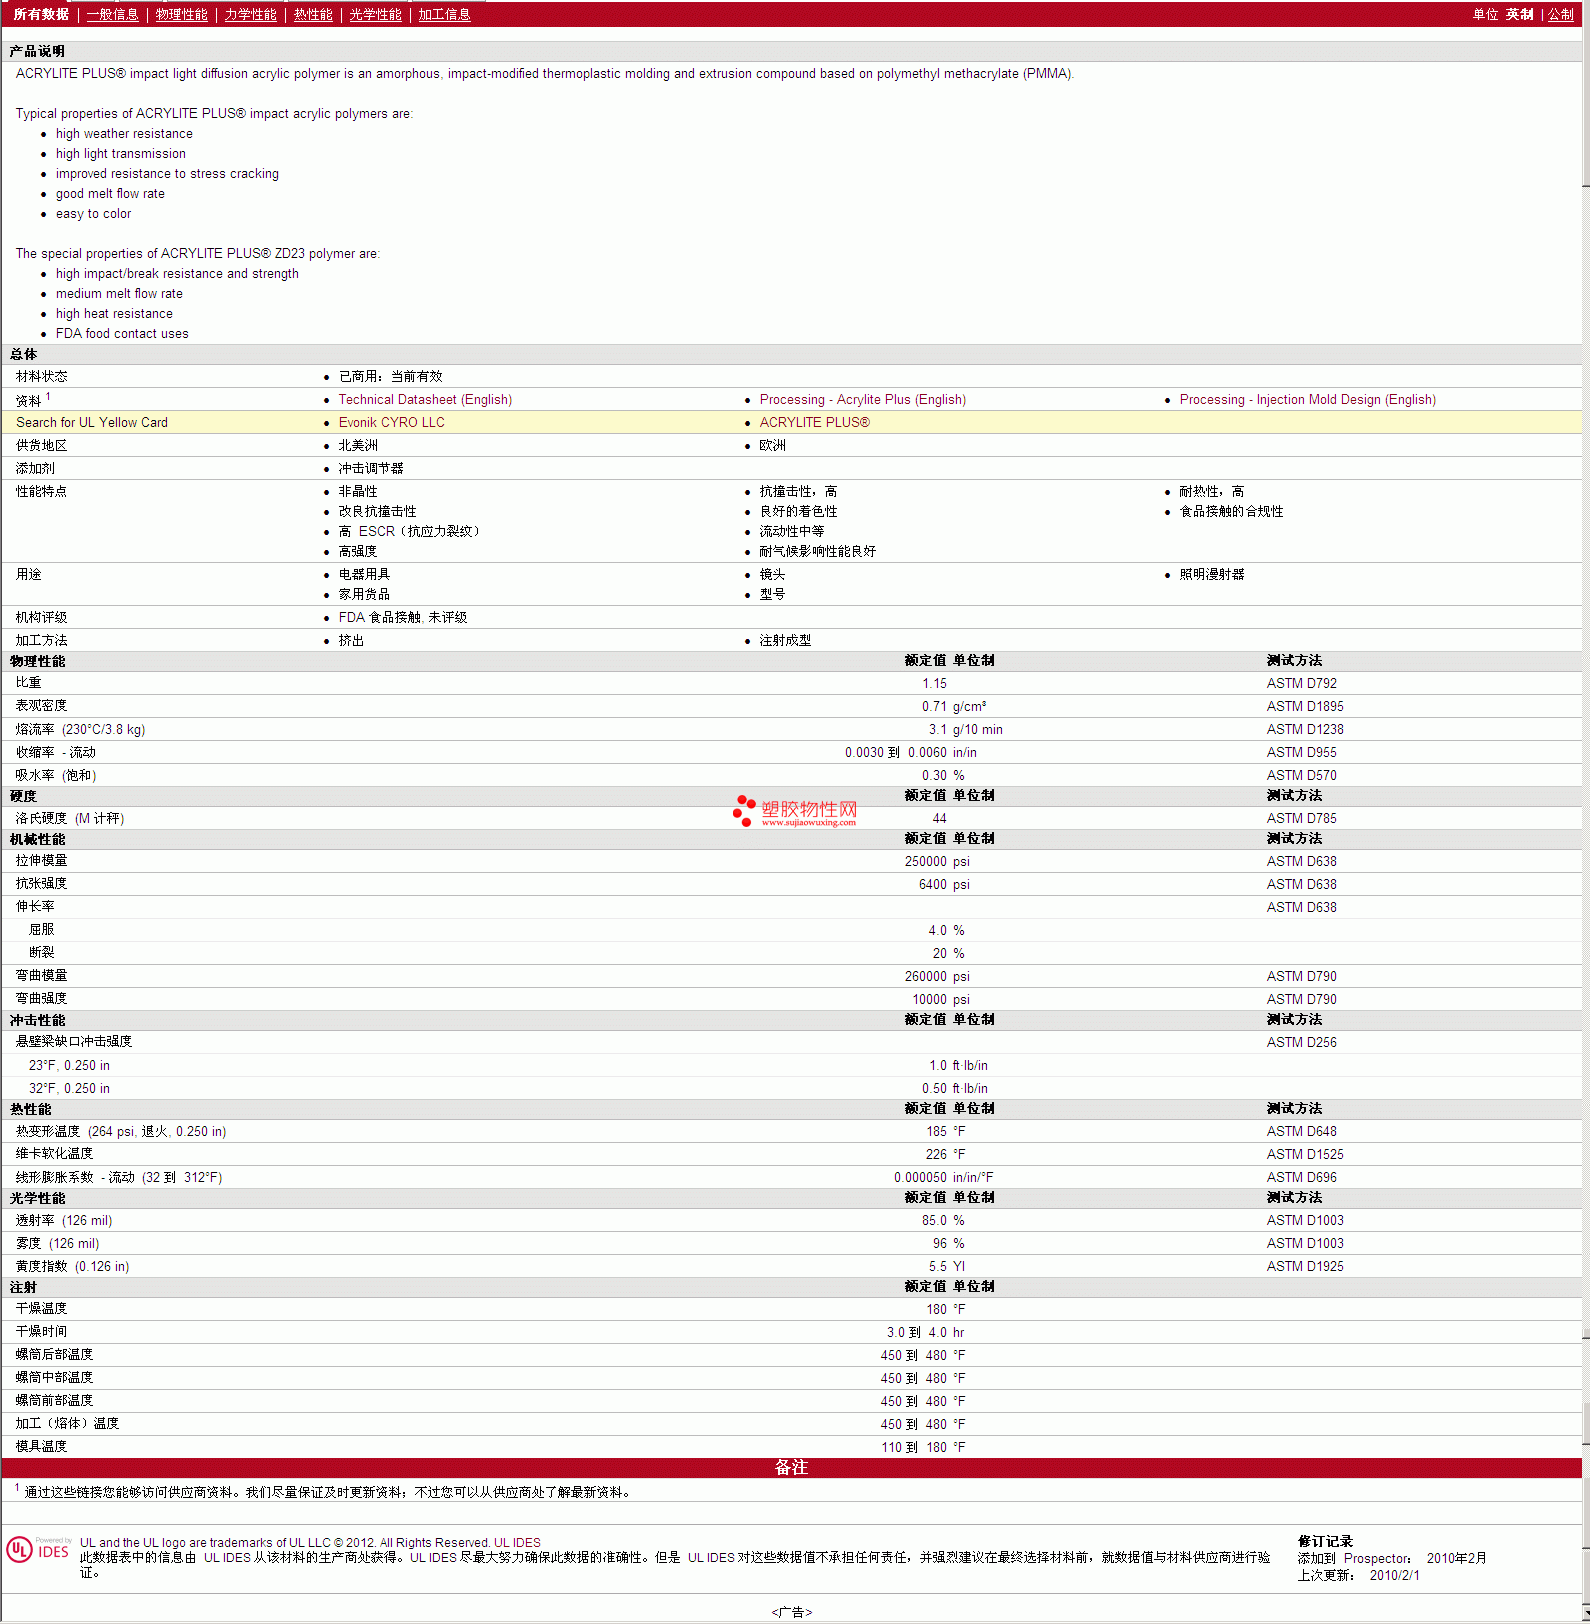Image resolution: width=1590 pixels, height=1624 pixels.
Task: Click the 比重 value 1.15
Action: 934,683
